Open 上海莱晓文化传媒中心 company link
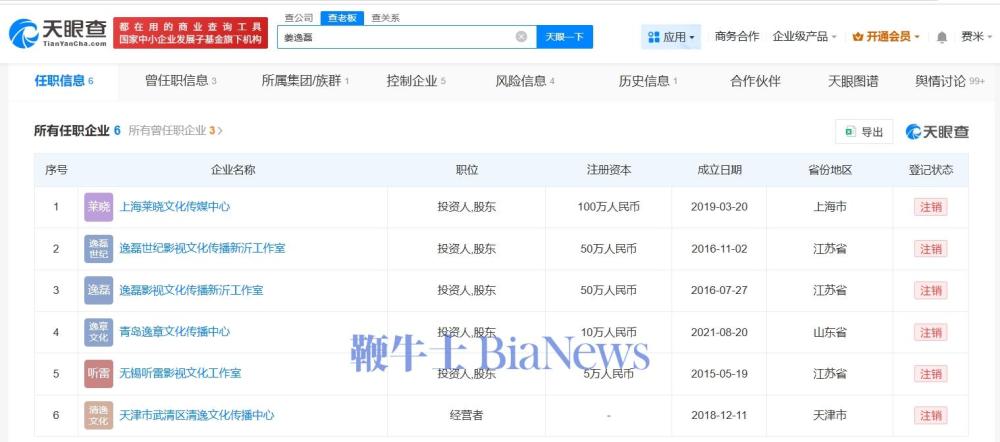The width and height of the screenshot is (1000, 442). pyautogui.click(x=175, y=207)
